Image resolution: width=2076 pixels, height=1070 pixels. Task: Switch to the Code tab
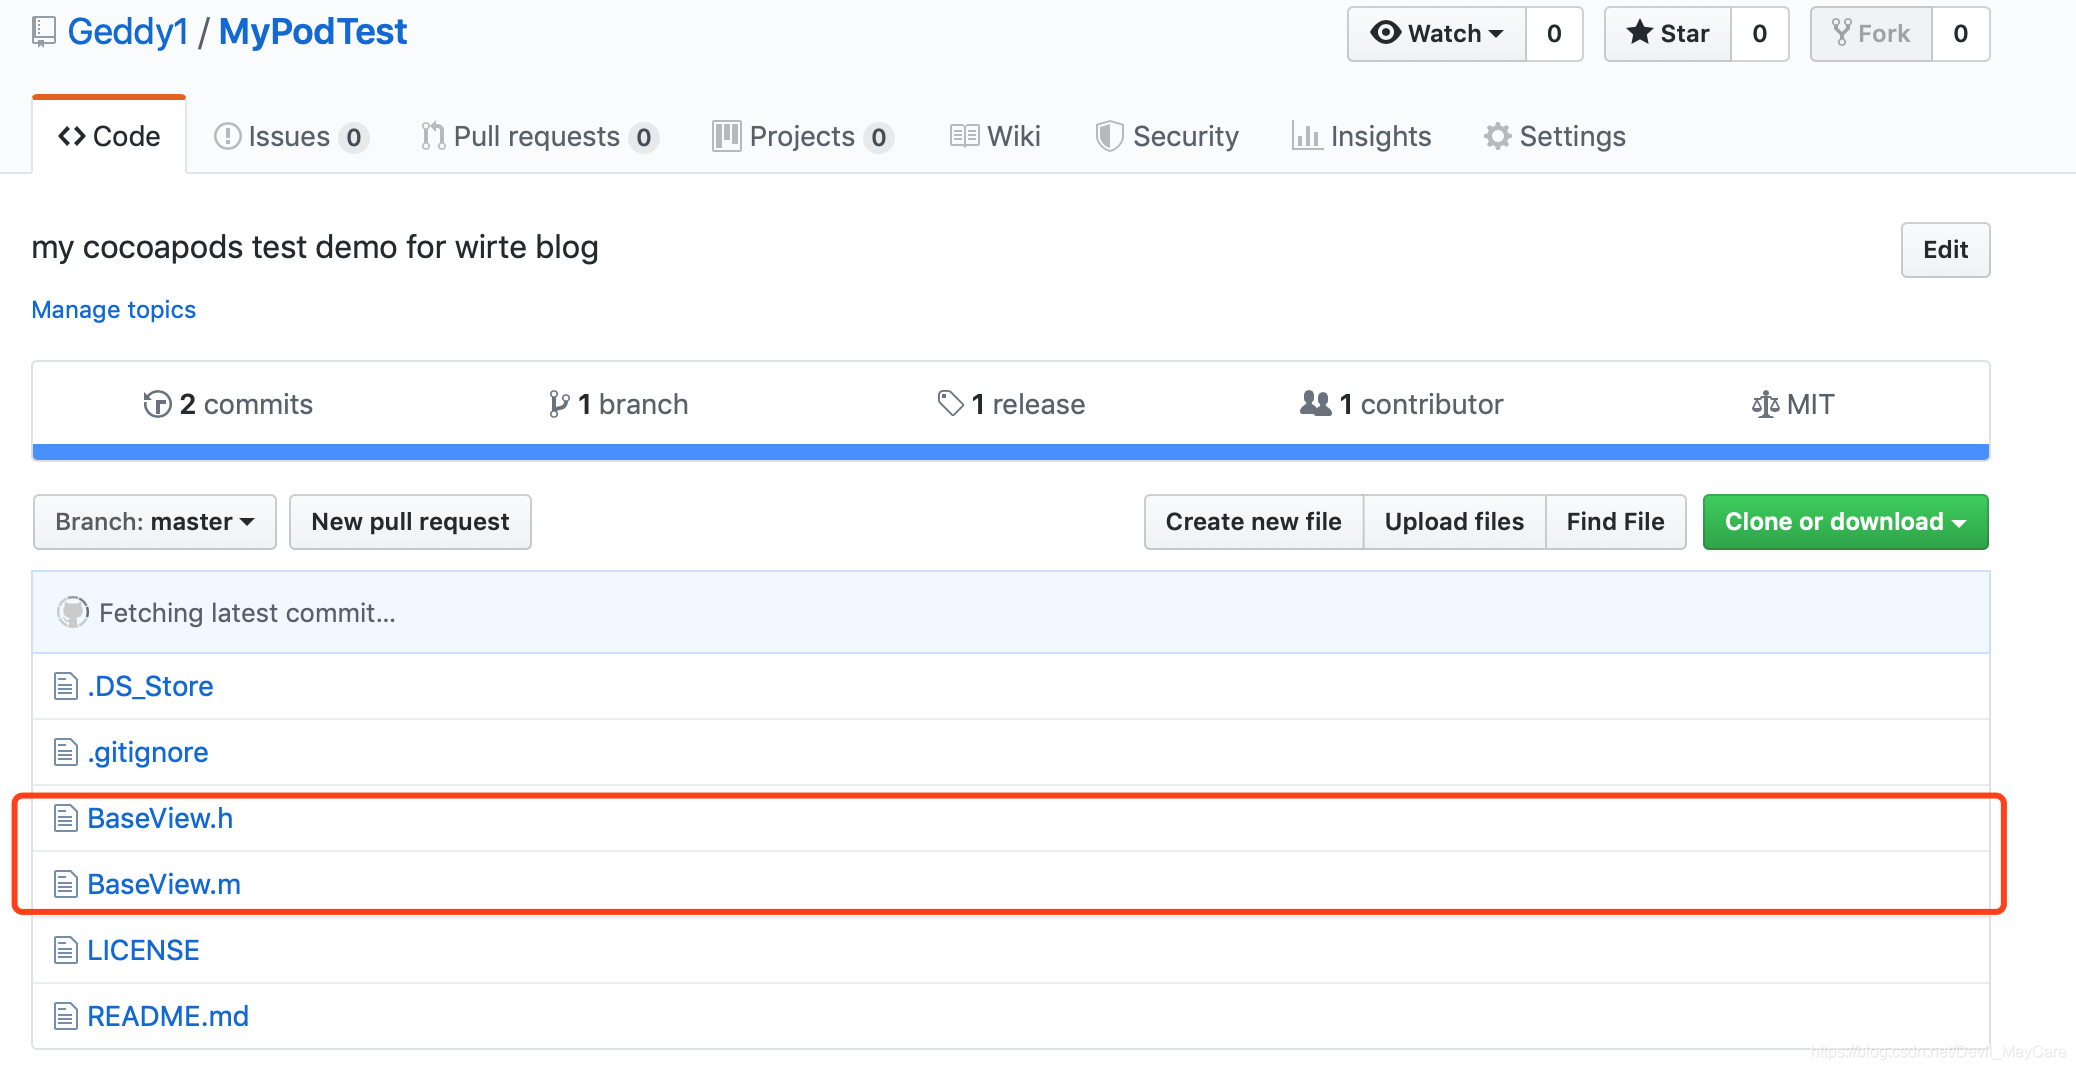pos(109,136)
